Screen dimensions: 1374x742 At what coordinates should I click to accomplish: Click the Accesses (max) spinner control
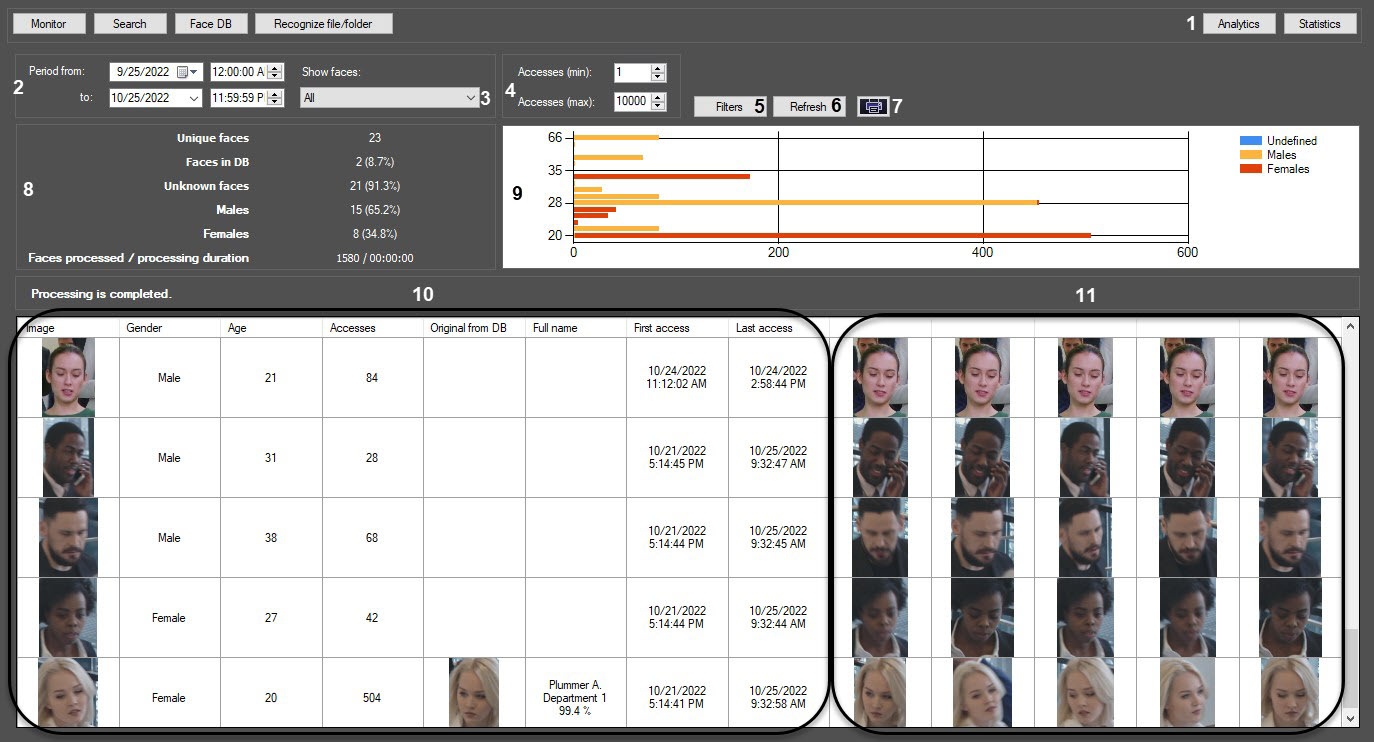[657, 101]
